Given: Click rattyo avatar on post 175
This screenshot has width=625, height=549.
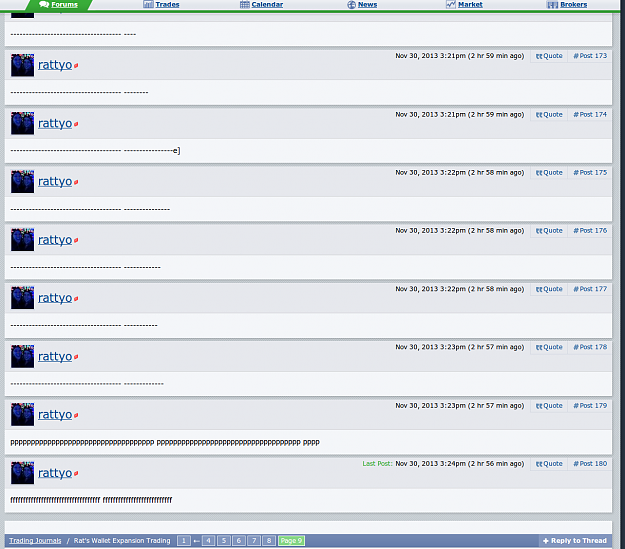Looking at the screenshot, I should coord(22,181).
